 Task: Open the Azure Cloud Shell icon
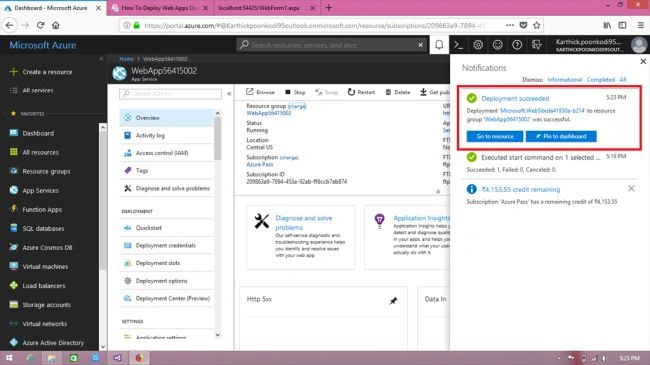coord(458,45)
